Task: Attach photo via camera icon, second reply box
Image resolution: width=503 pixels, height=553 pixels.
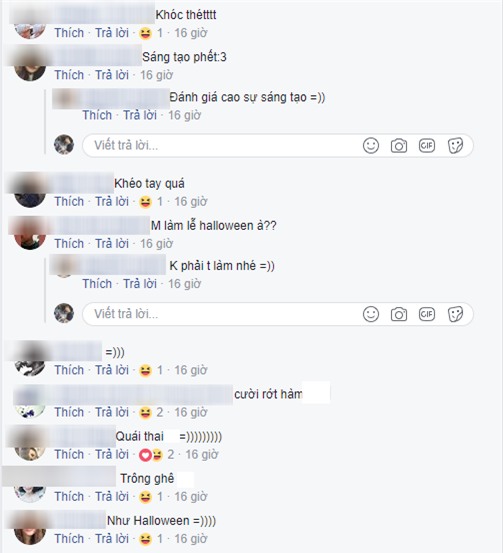Action: (x=399, y=314)
